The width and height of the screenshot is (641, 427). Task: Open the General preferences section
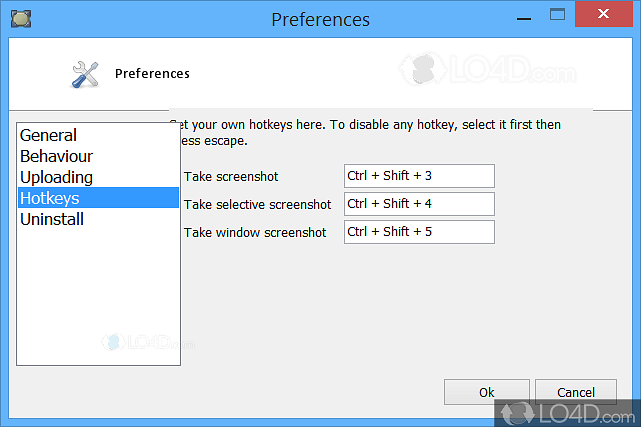tap(98, 135)
